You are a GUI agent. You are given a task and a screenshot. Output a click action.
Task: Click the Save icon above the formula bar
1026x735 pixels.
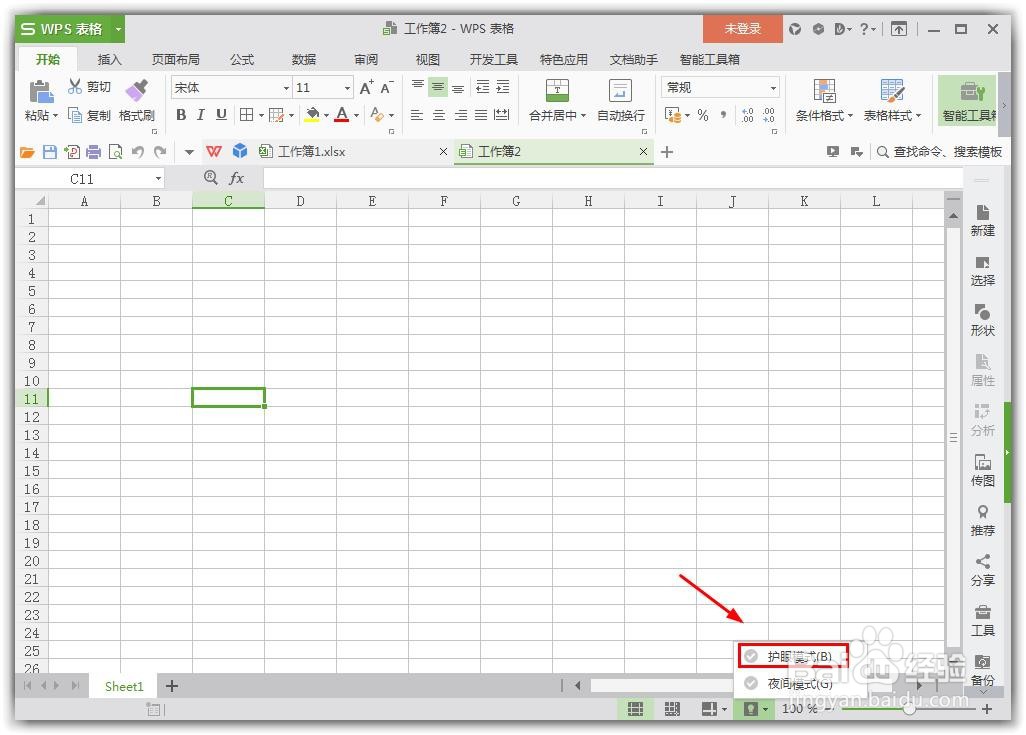[50, 152]
